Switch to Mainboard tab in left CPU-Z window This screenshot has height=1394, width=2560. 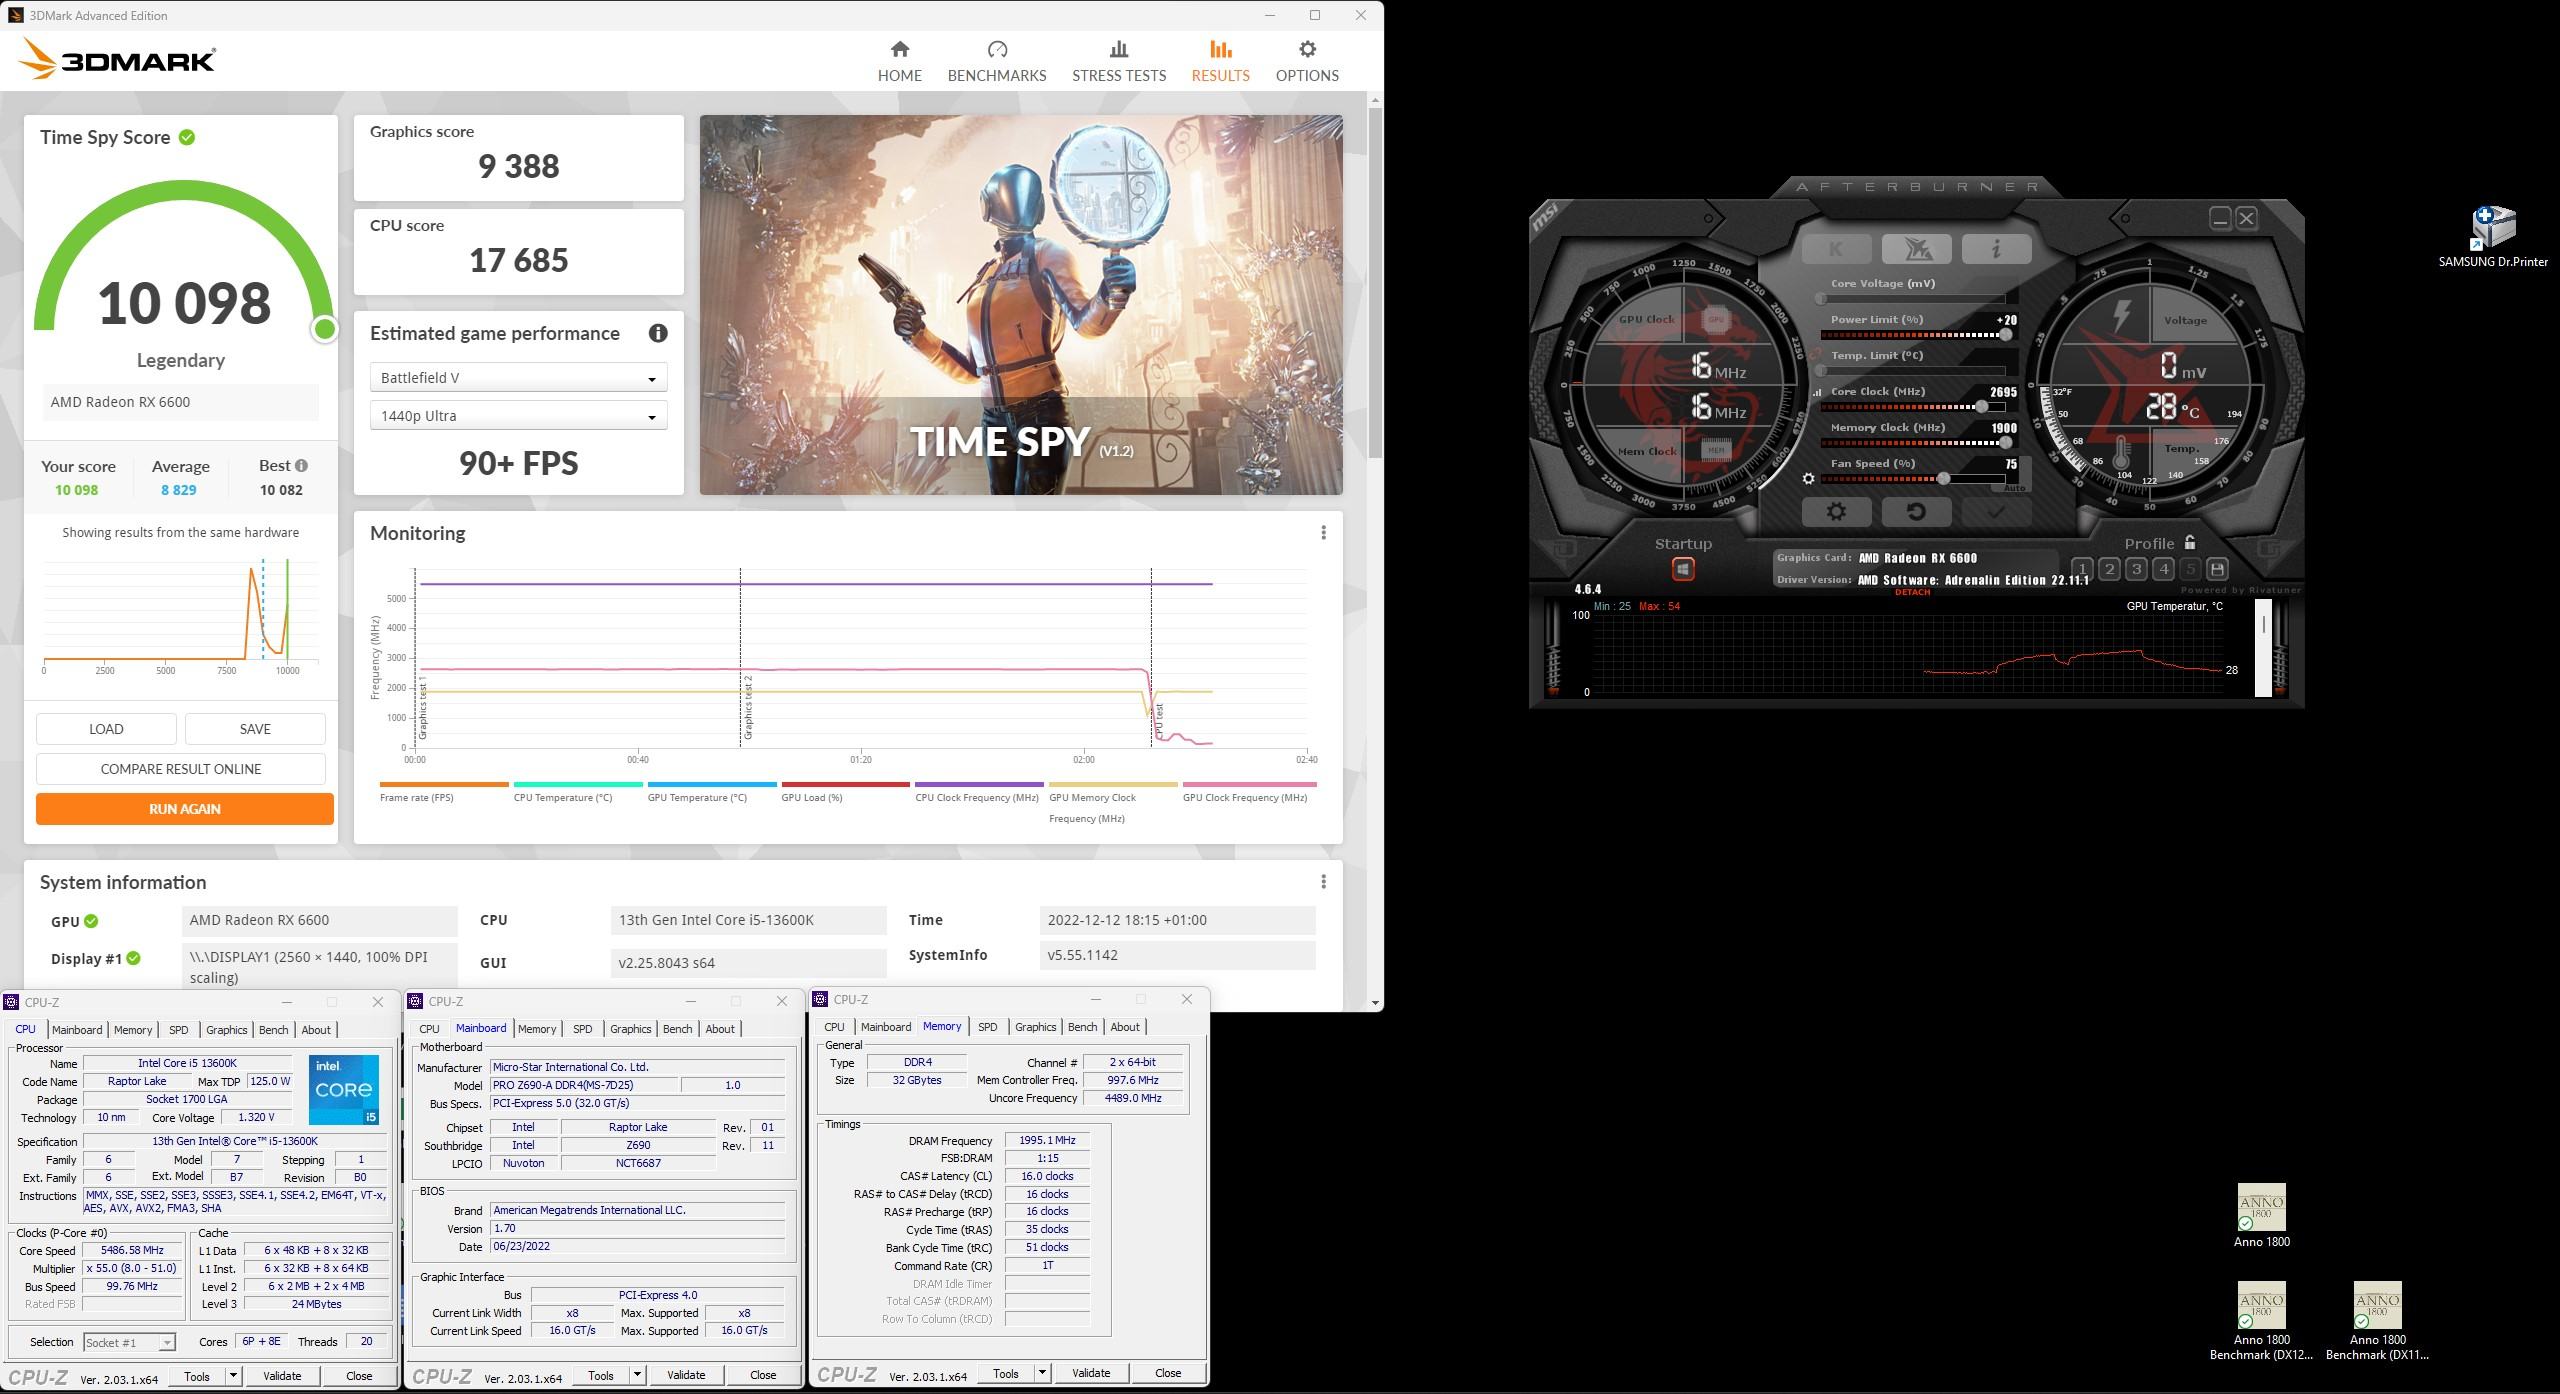(x=77, y=1030)
